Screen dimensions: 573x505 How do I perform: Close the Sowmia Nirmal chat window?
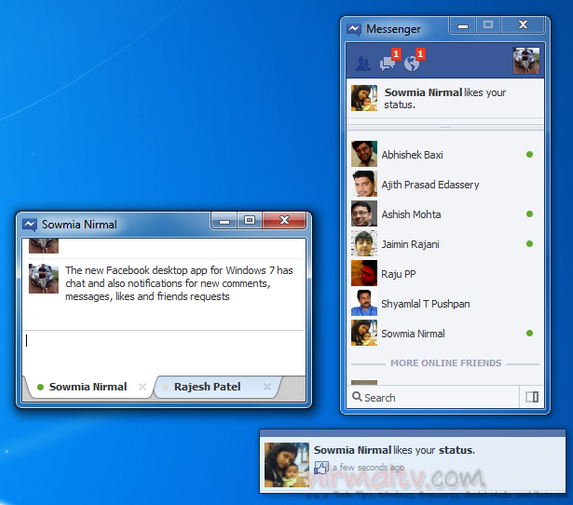[x=284, y=221]
